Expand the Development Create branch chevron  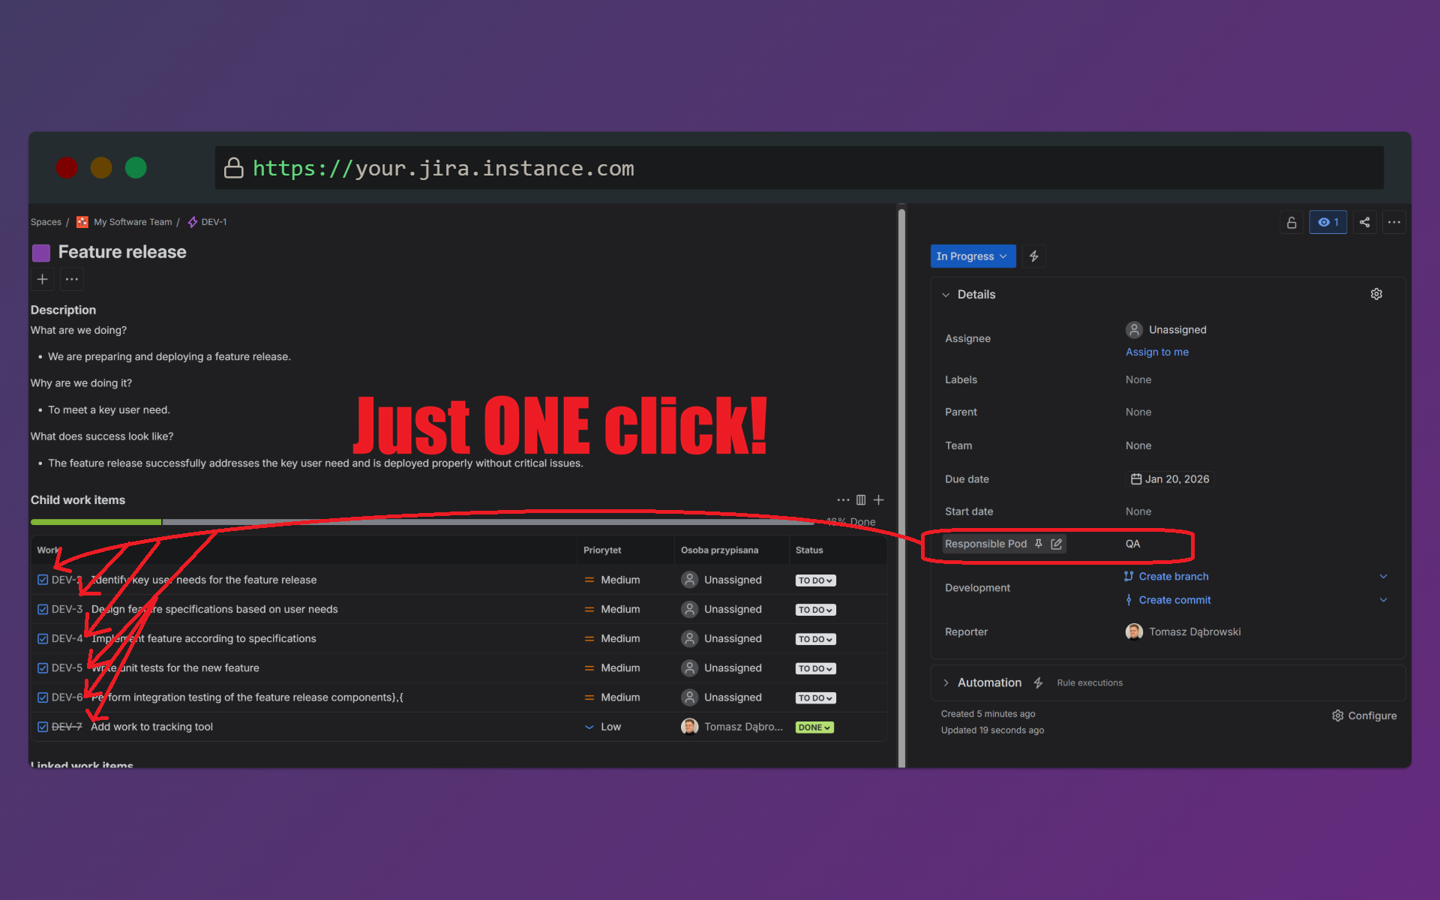(x=1383, y=576)
